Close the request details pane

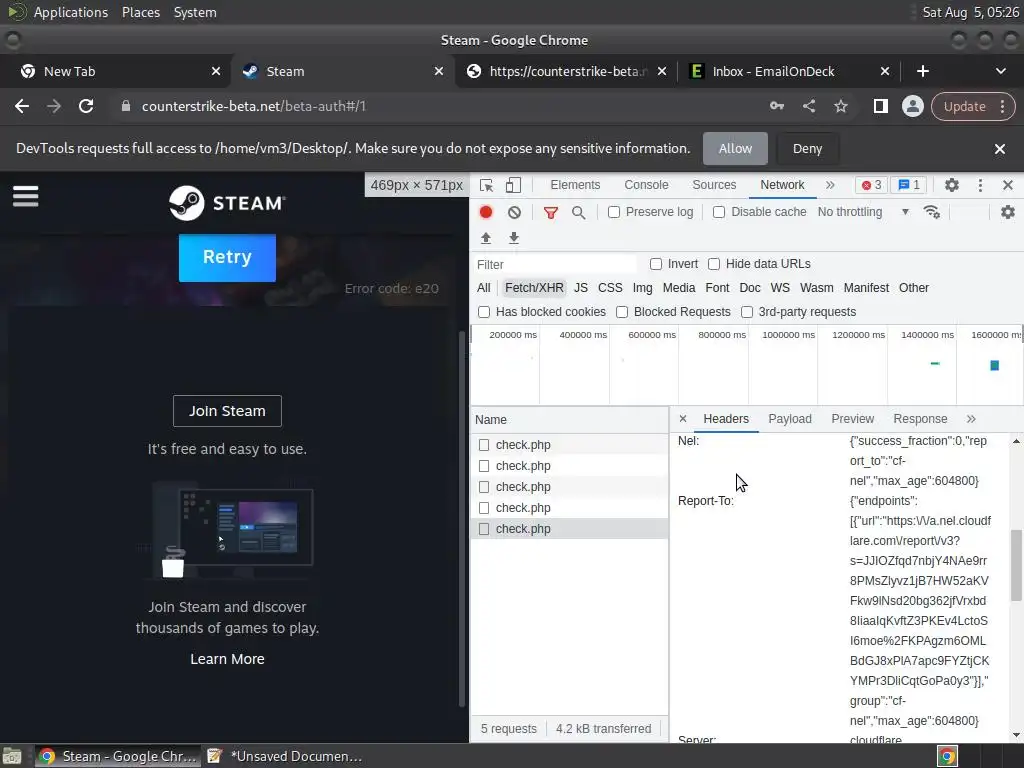click(x=682, y=419)
